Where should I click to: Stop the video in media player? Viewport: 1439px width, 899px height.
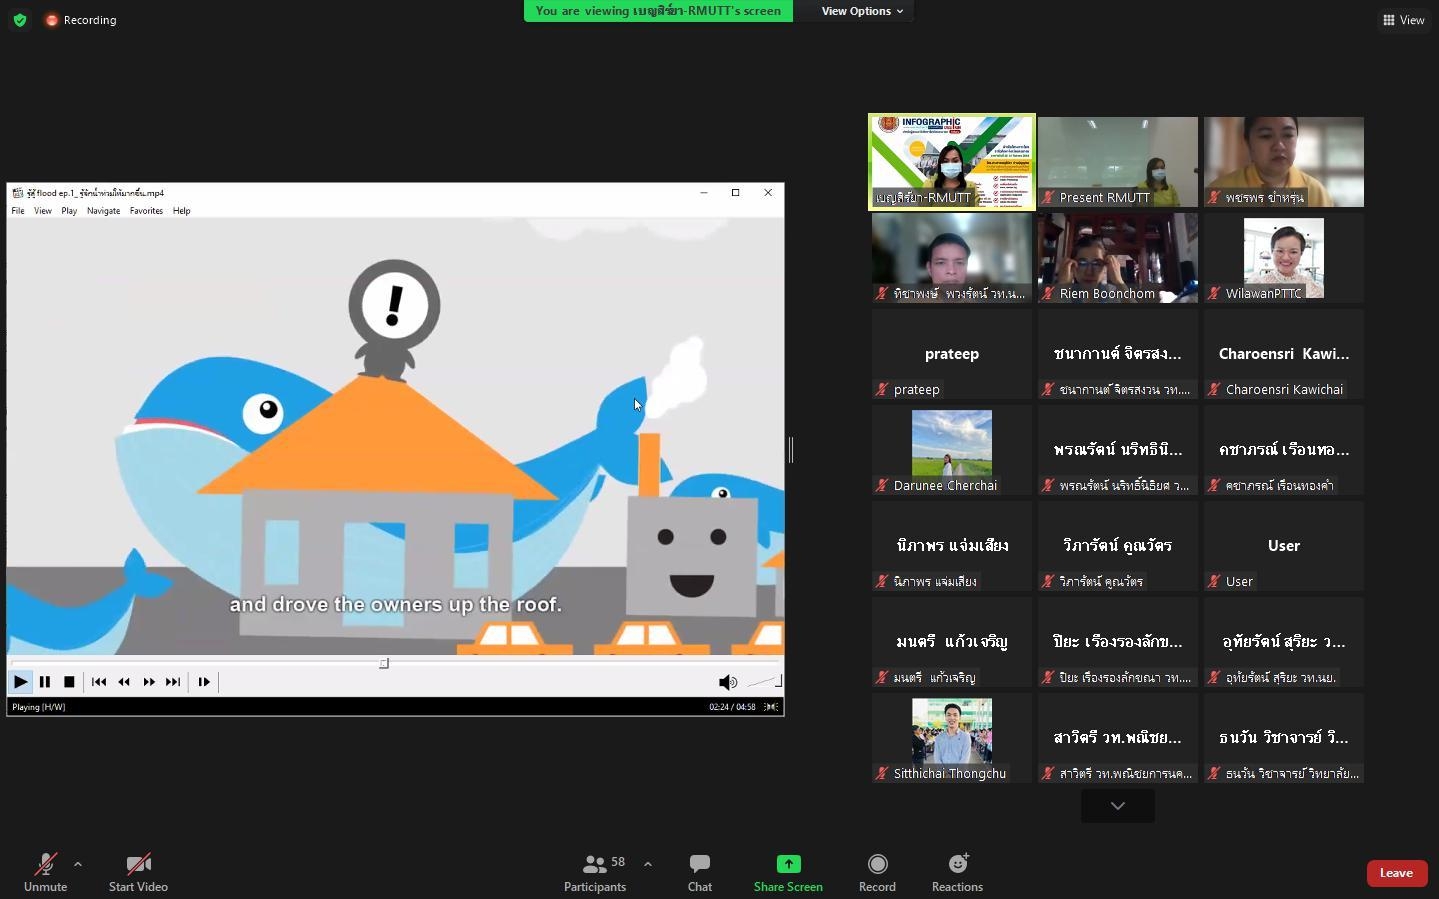coord(69,682)
